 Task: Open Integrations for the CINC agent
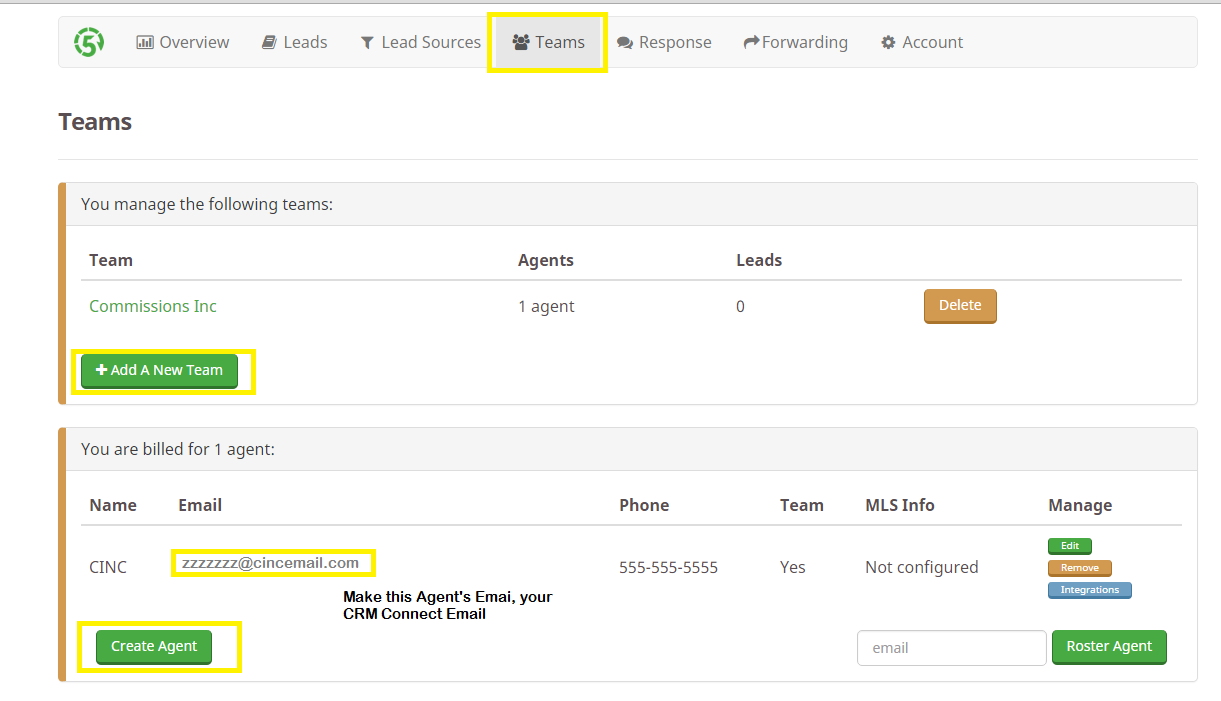point(1089,590)
